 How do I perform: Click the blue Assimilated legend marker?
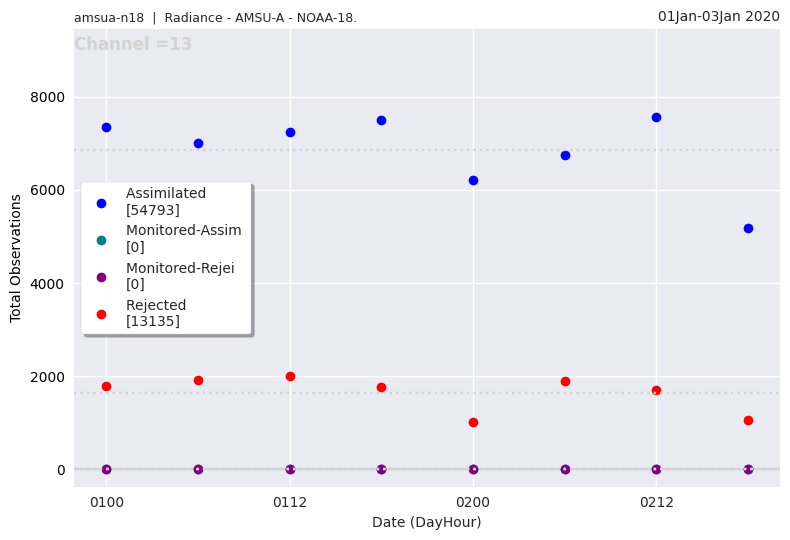101,203
